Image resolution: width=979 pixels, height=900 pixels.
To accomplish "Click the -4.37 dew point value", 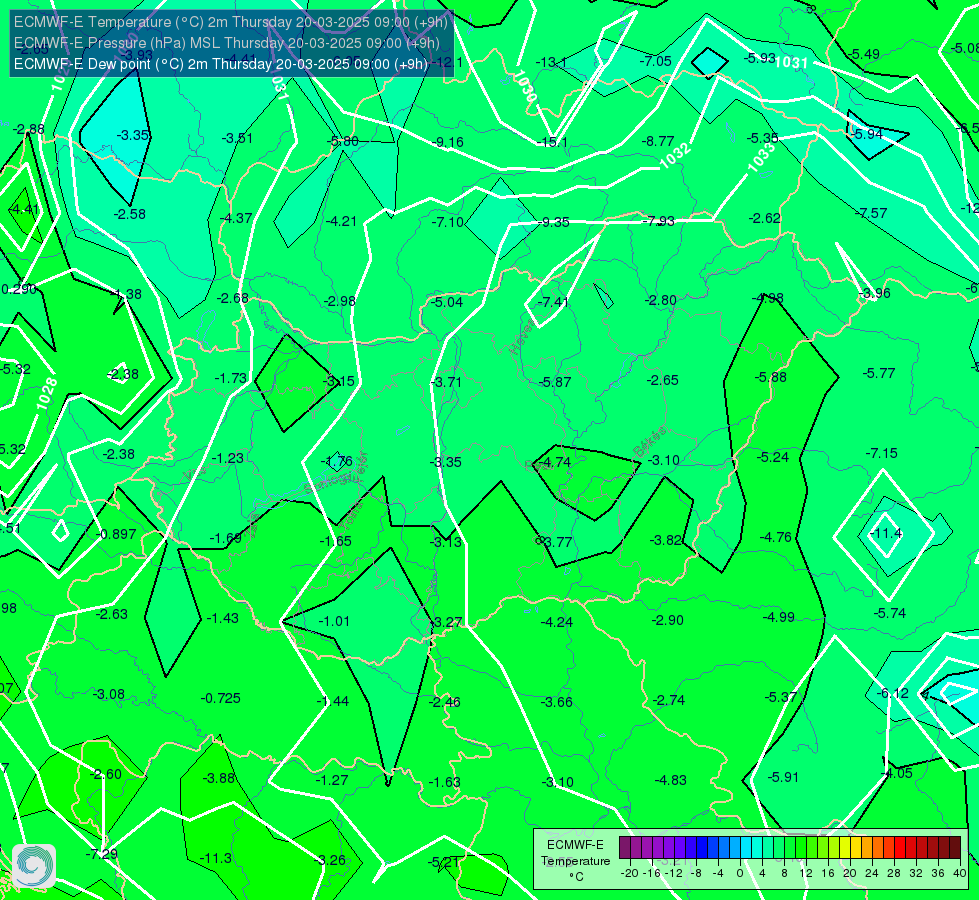I will 236,219.
